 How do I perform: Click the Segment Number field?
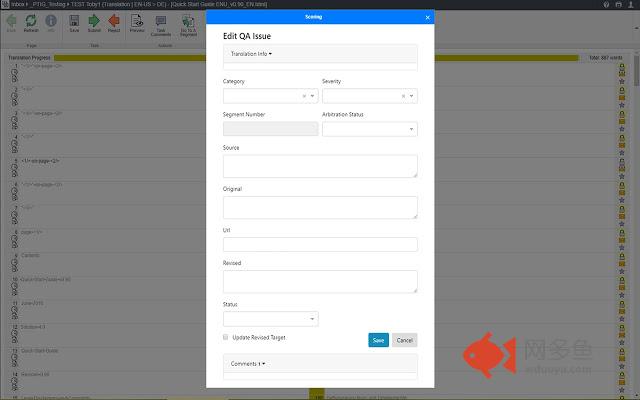[271, 129]
